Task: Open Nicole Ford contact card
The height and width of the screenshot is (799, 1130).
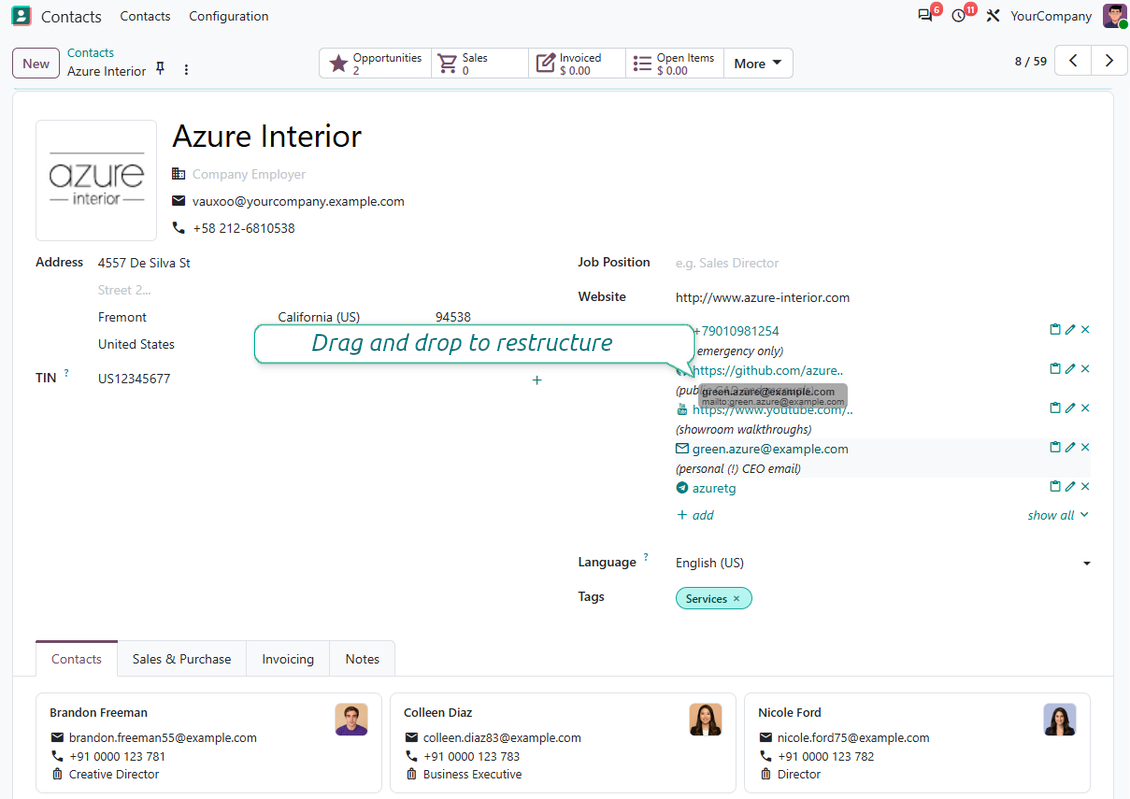Action: point(917,743)
